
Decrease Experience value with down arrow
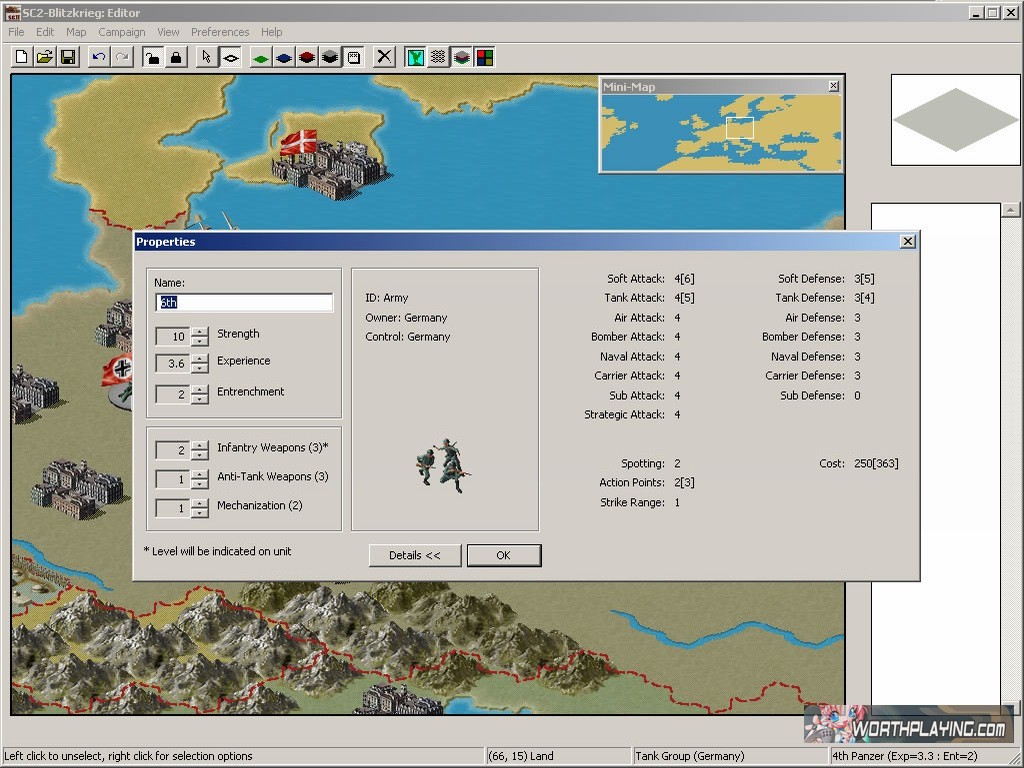[200, 368]
